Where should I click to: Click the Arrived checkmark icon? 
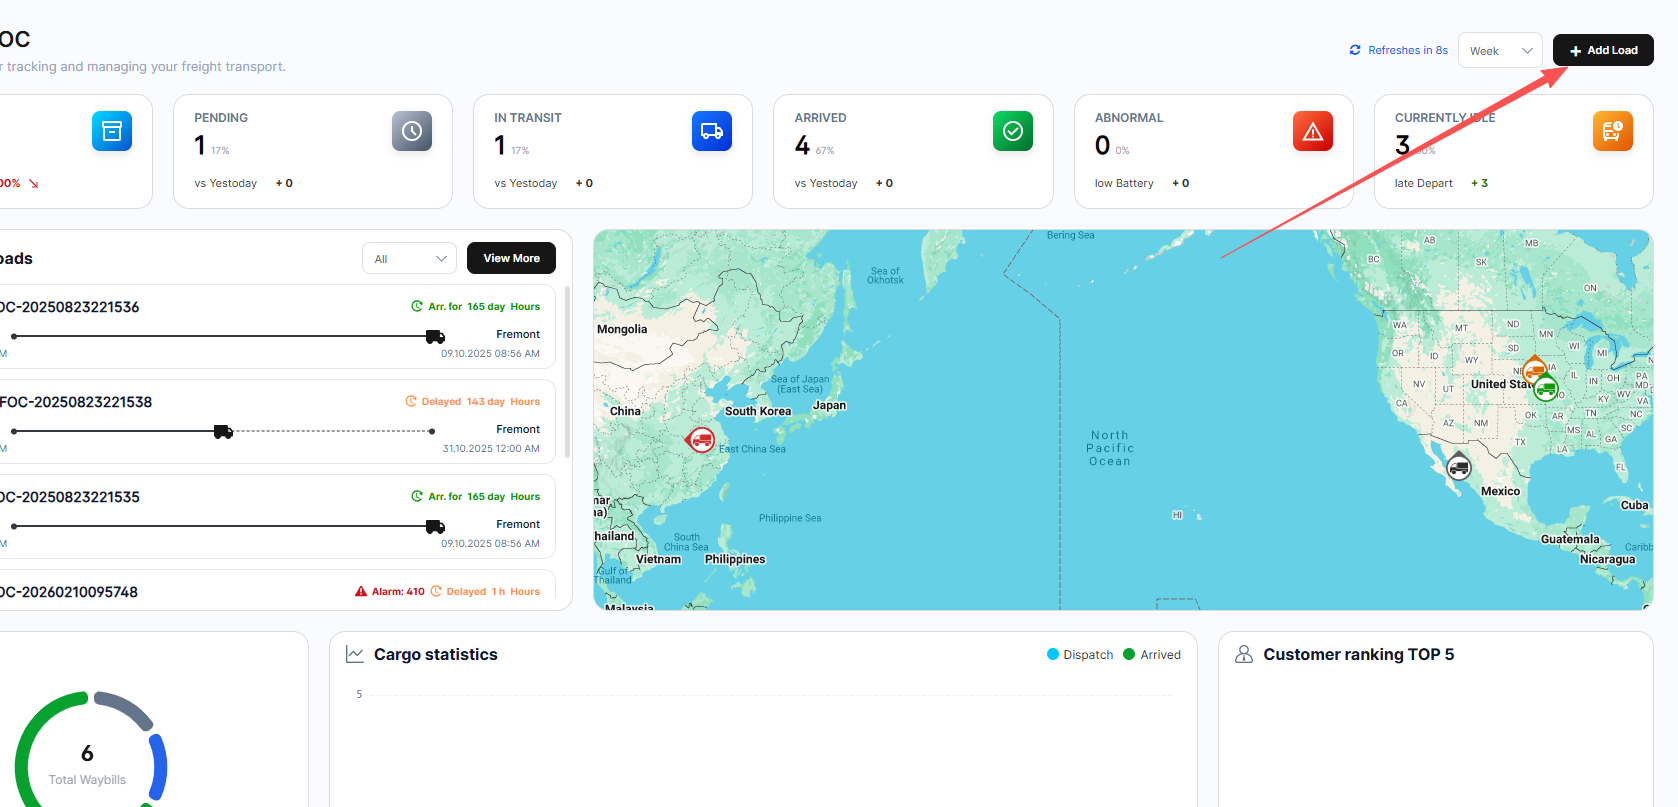coord(1012,131)
